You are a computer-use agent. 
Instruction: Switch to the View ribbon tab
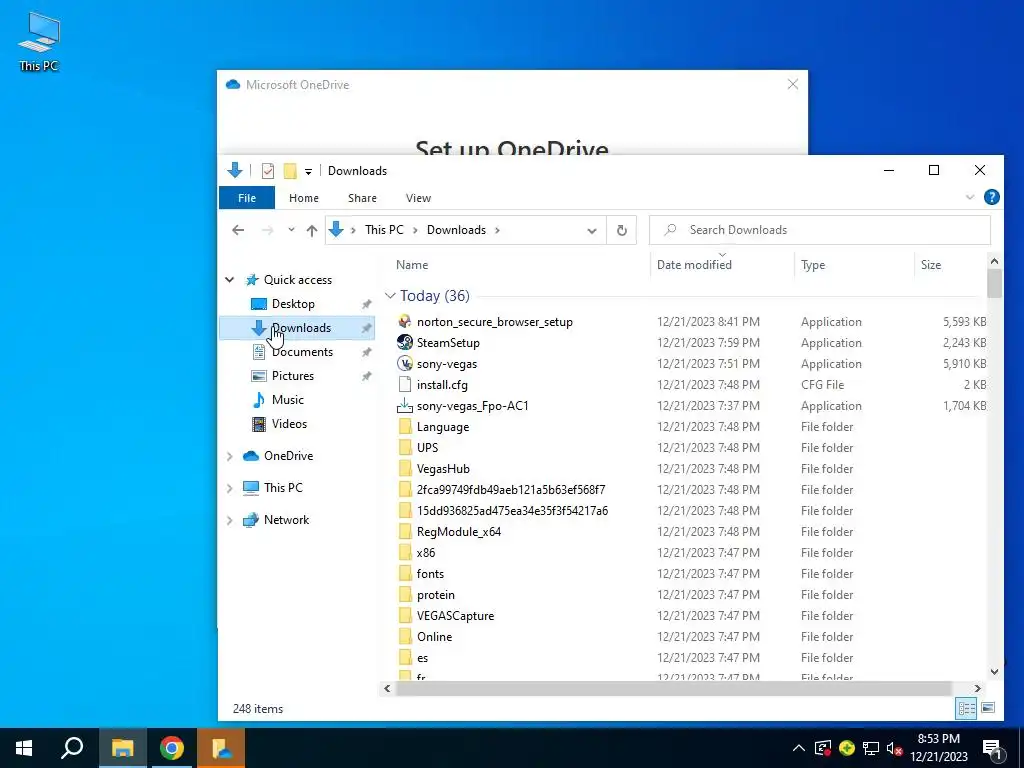tap(418, 198)
